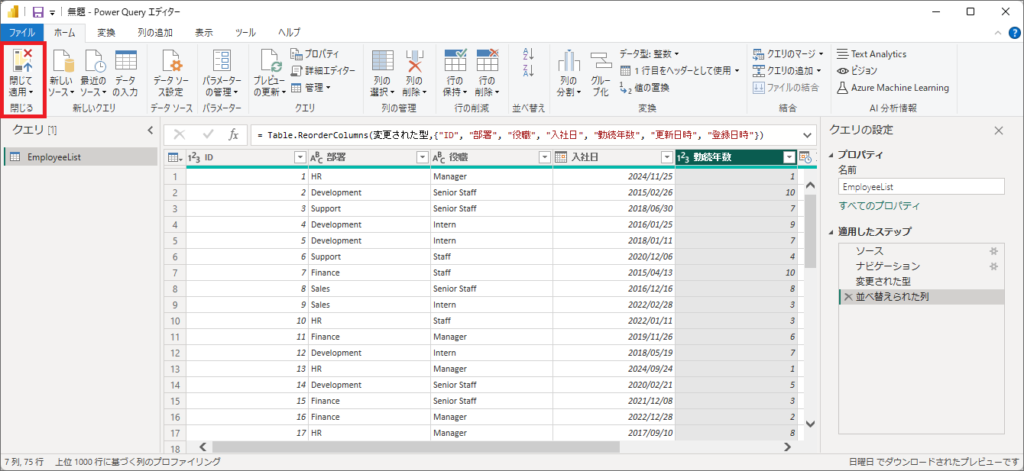Expand the formula bar chevron
The width and height of the screenshot is (1024, 471).
click(807, 135)
